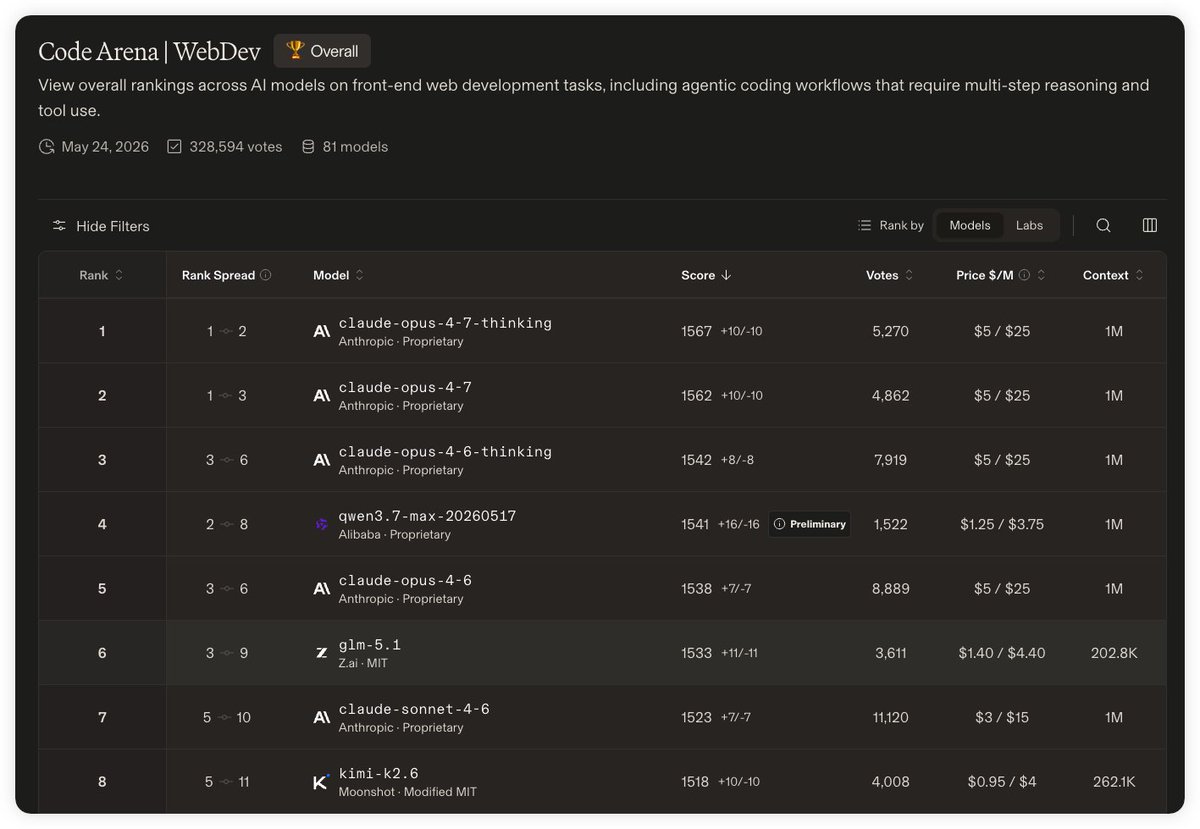Click the trophy icon in Overall badge
This screenshot has width=1200, height=829.
[295, 50]
